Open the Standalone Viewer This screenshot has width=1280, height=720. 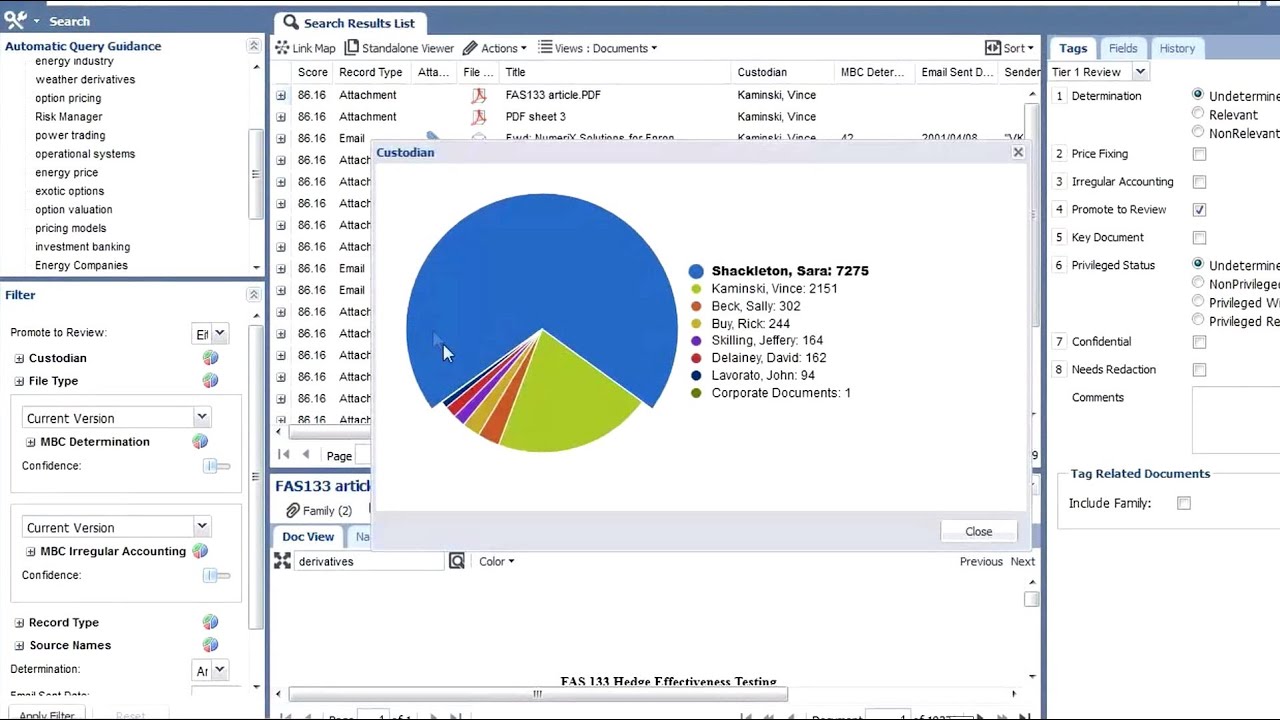399,48
